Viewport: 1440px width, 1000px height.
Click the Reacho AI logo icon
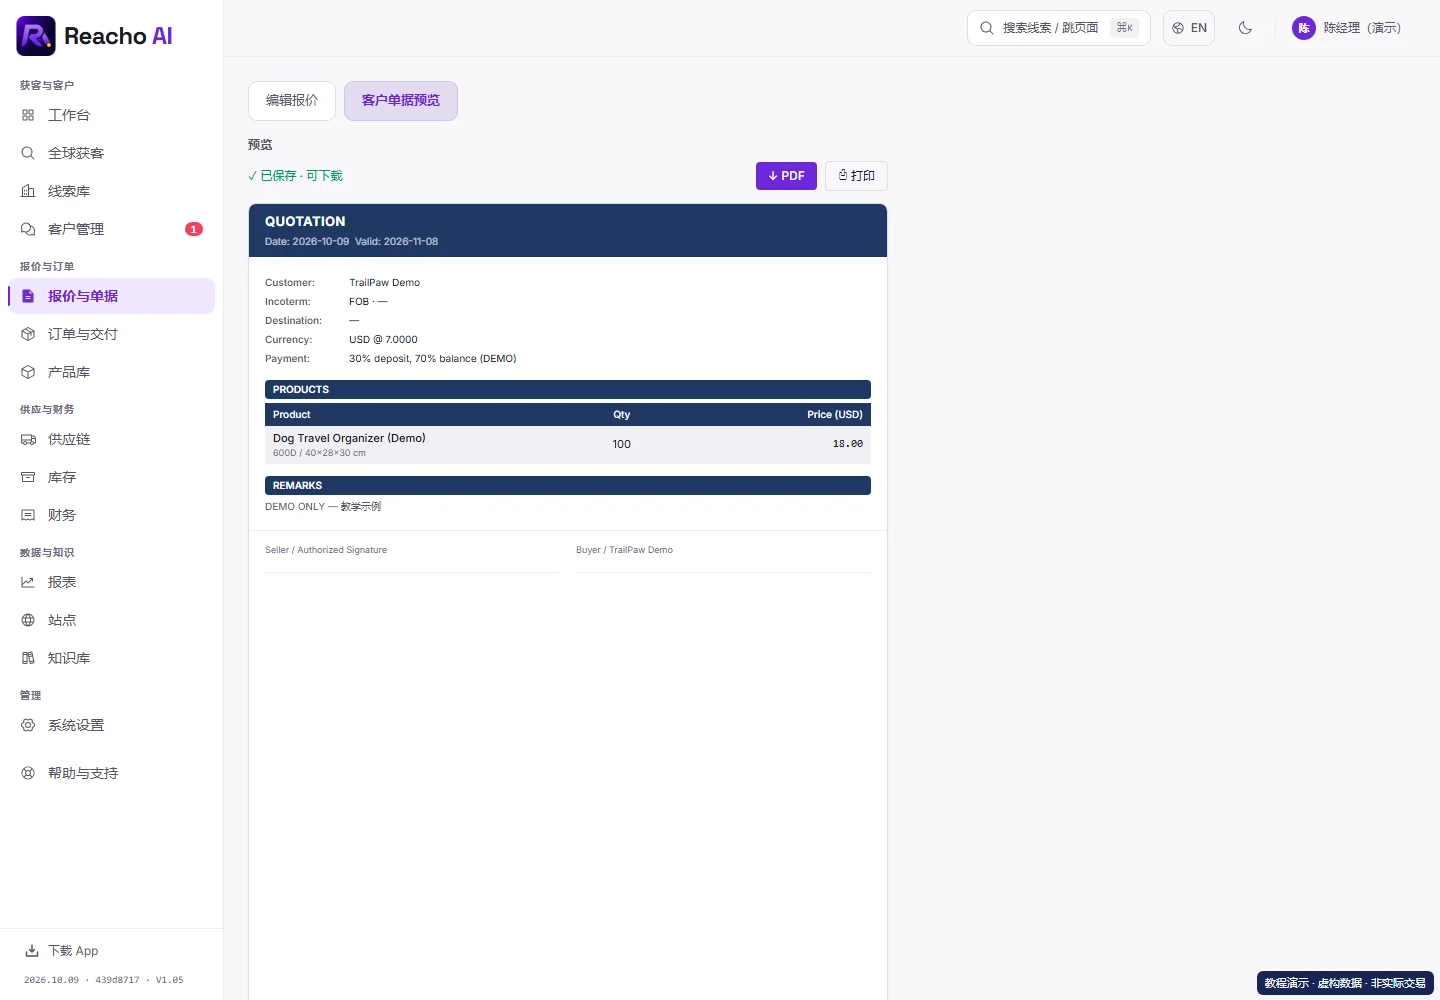coord(36,36)
